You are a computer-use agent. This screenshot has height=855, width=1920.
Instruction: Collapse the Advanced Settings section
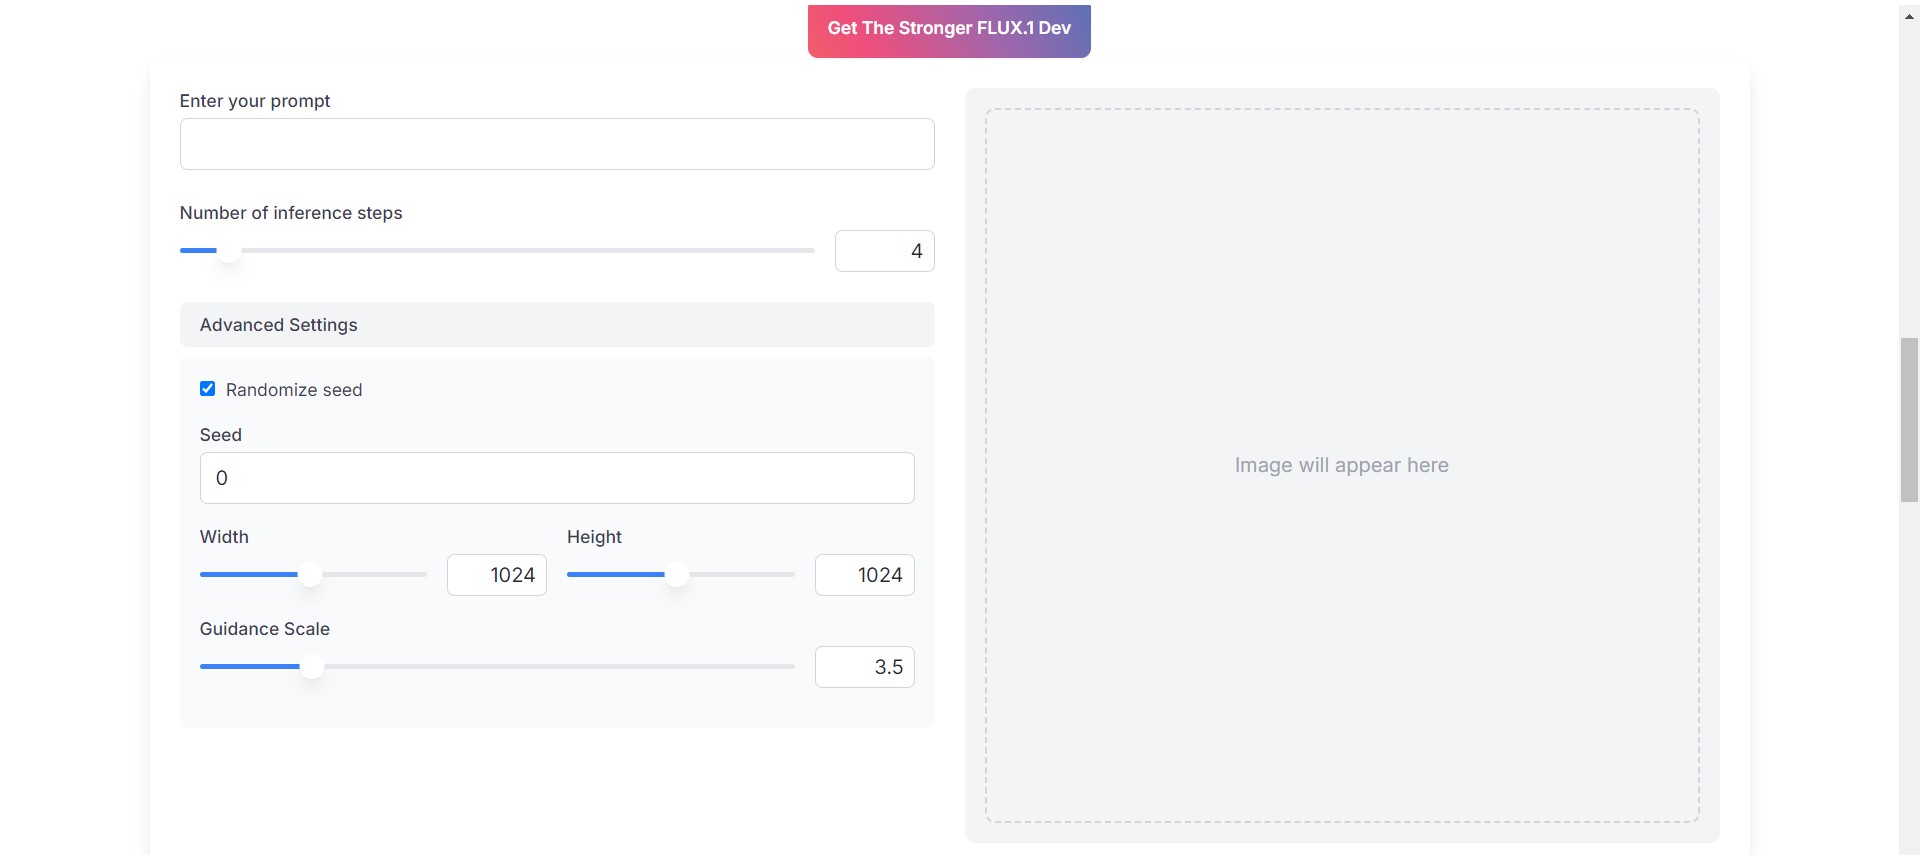(x=556, y=325)
